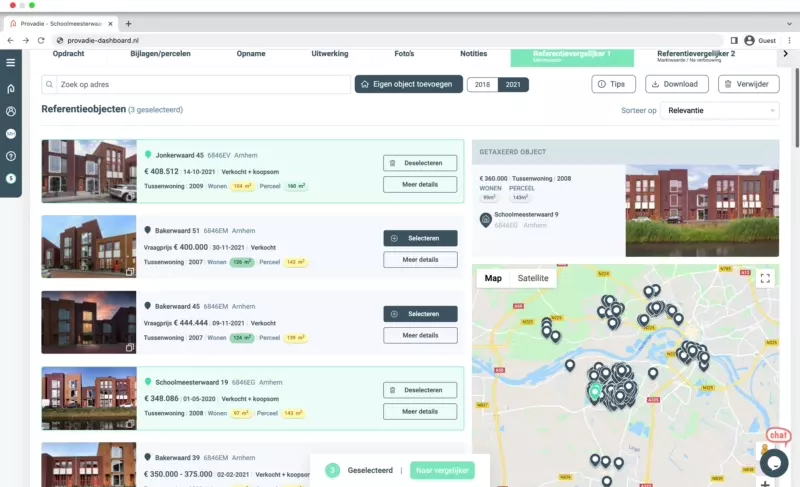The width and height of the screenshot is (800, 487).
Task: Open the MH initials avatar in the sidebar
Action: (11, 134)
